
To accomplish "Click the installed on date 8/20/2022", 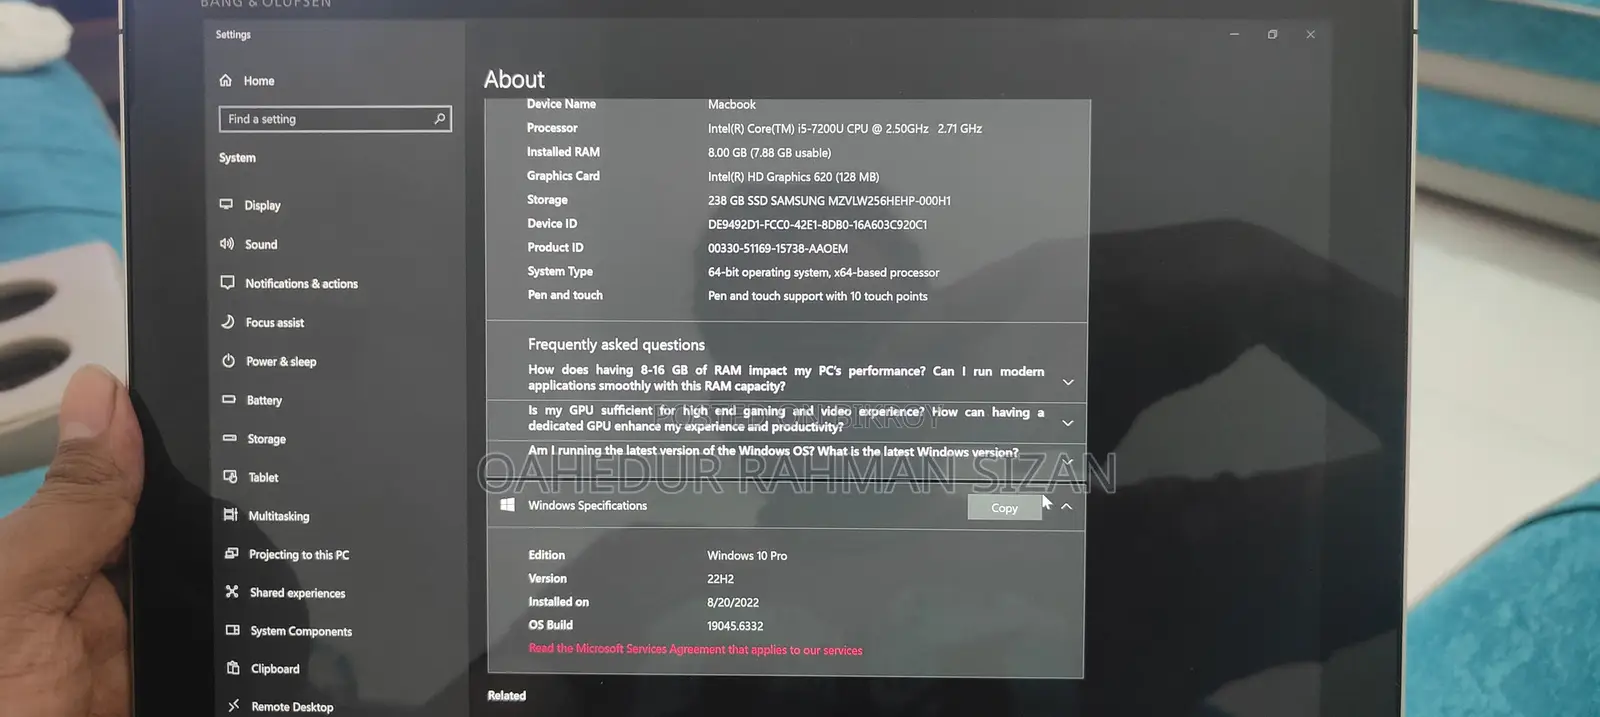I will (733, 603).
